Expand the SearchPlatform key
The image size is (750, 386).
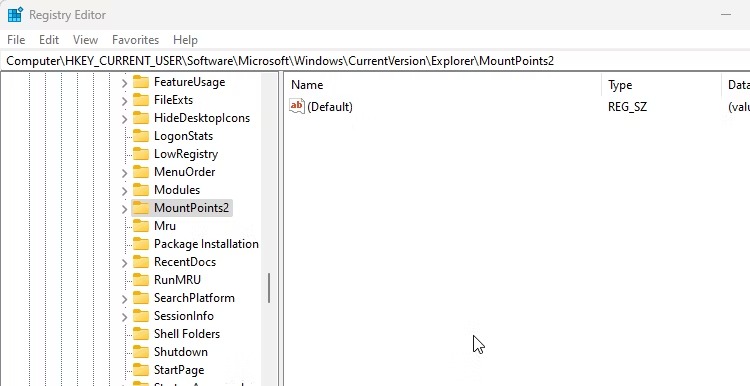(124, 298)
